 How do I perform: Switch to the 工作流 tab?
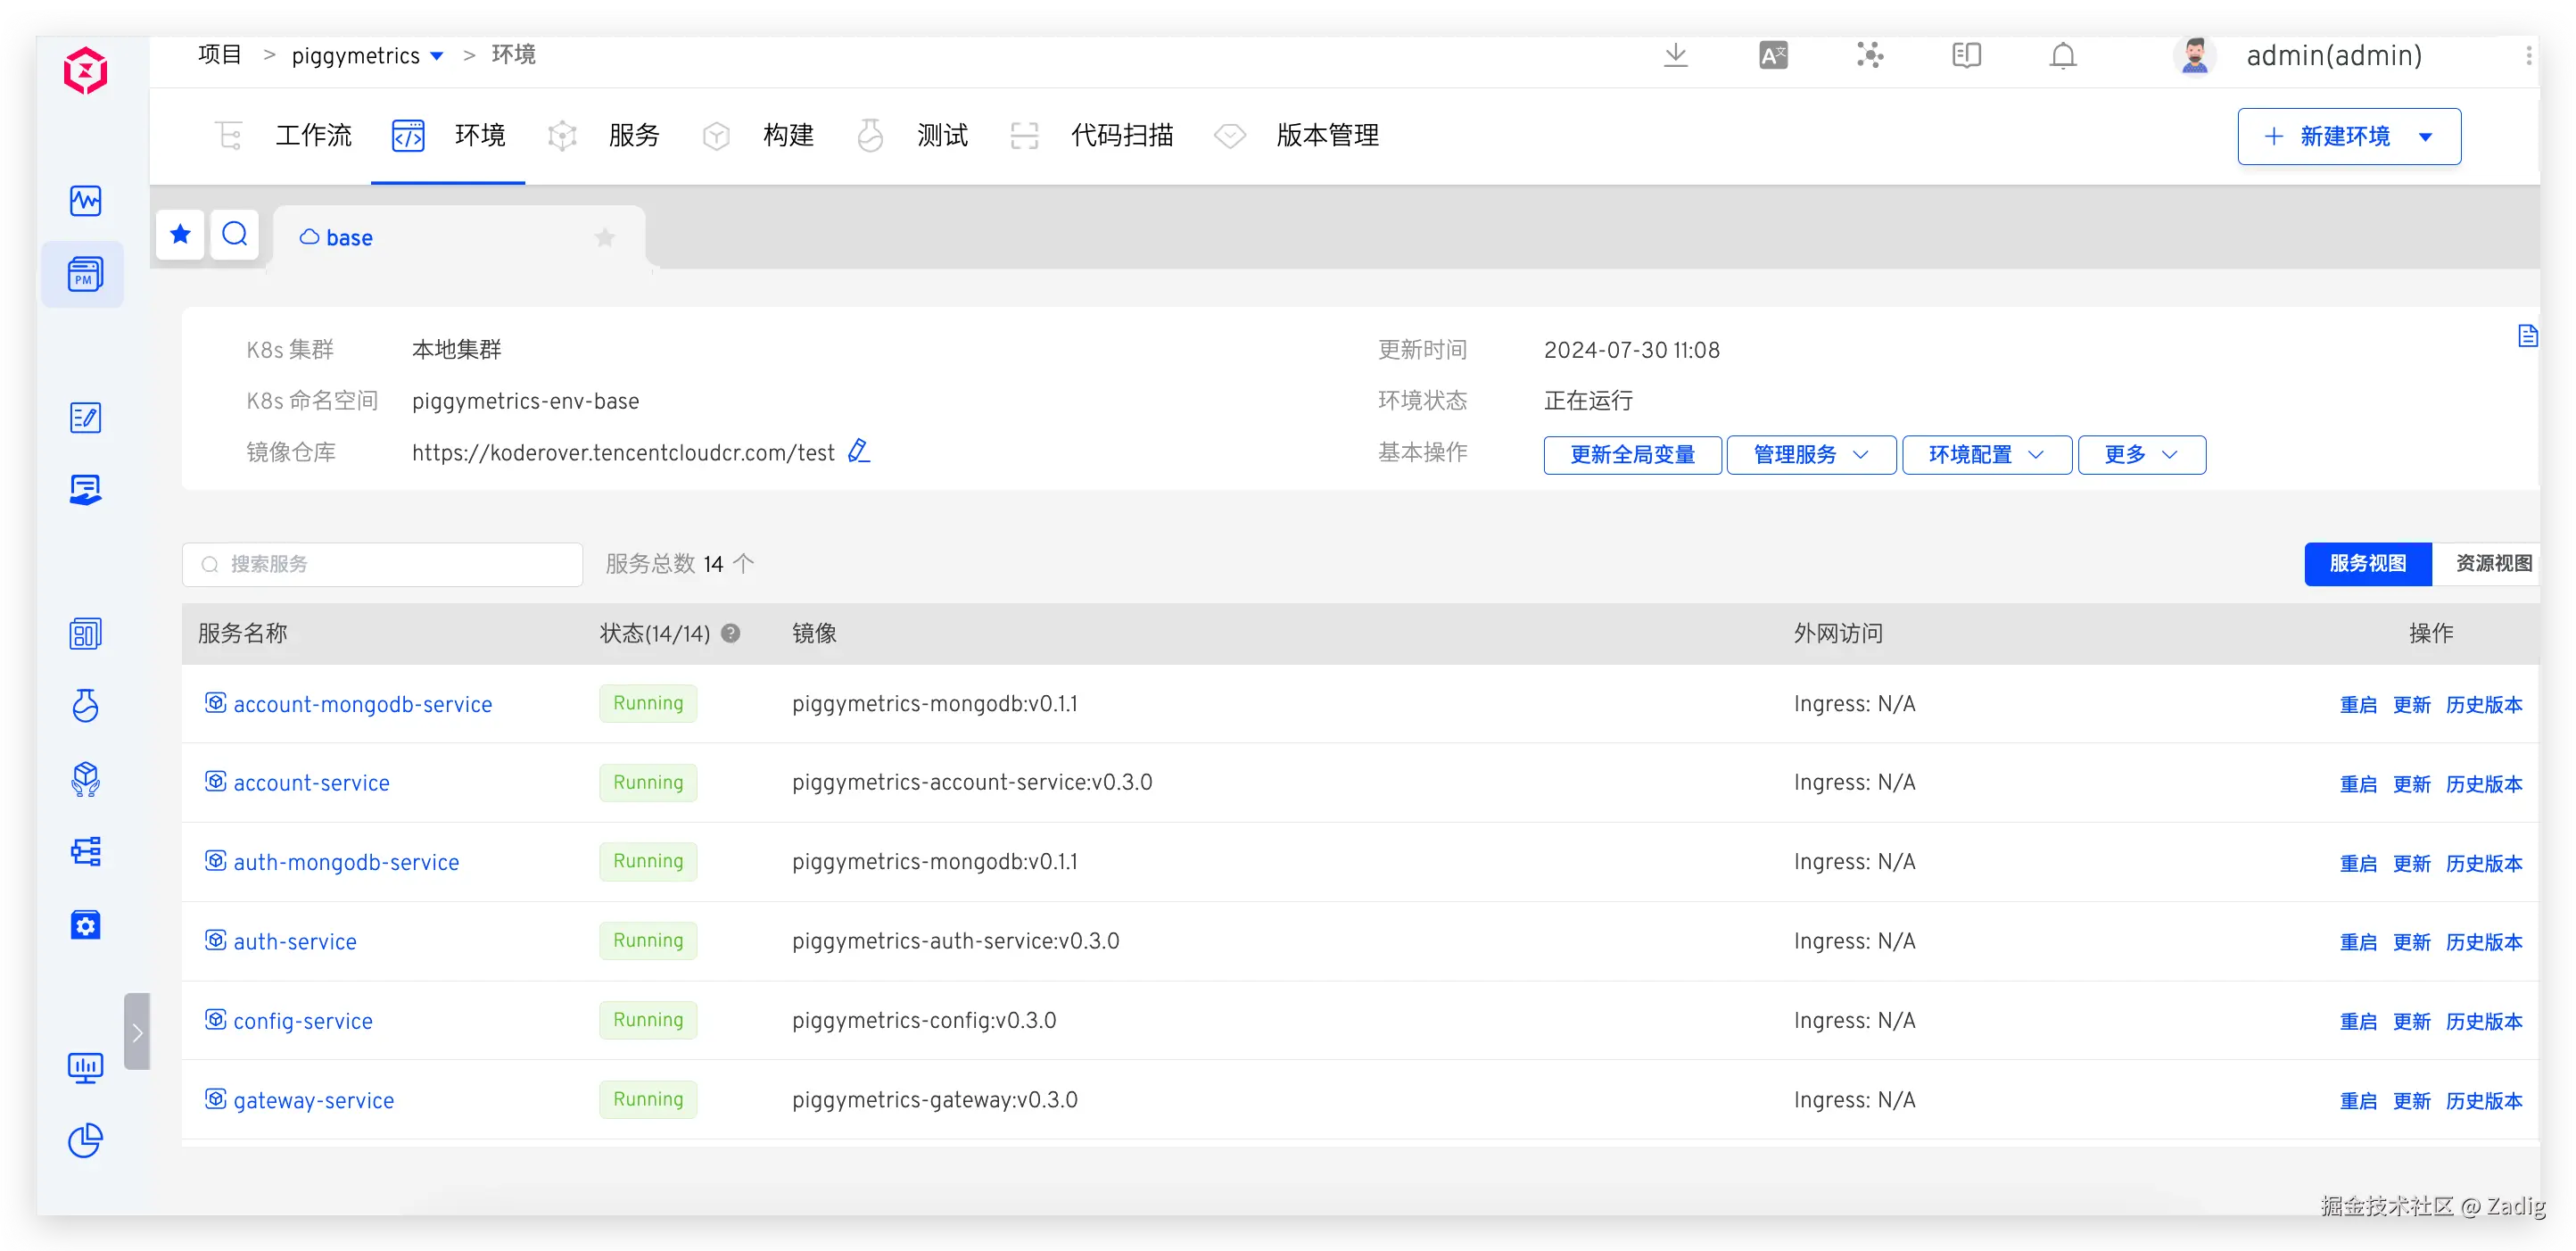point(312,135)
